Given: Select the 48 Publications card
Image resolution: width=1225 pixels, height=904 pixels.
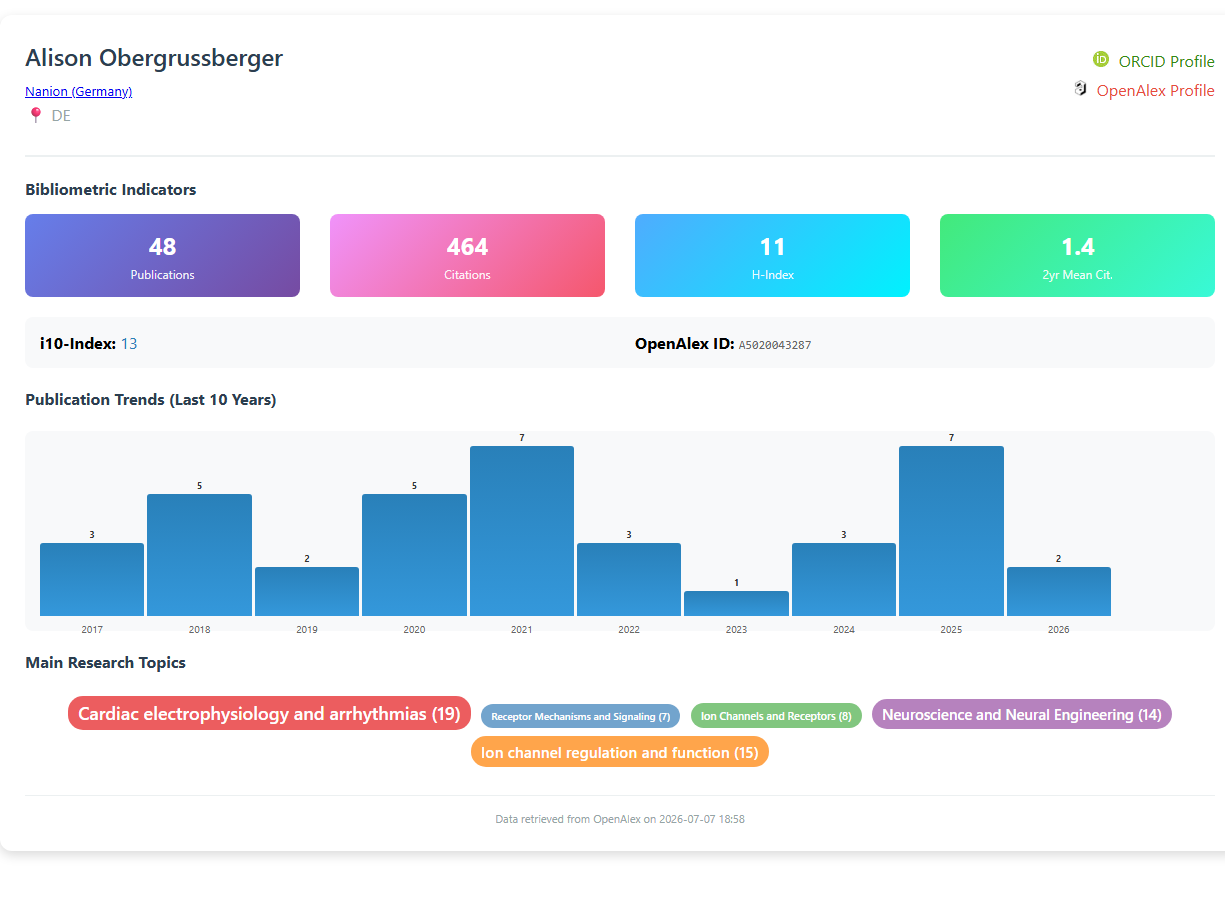Looking at the screenshot, I should [x=162, y=255].
